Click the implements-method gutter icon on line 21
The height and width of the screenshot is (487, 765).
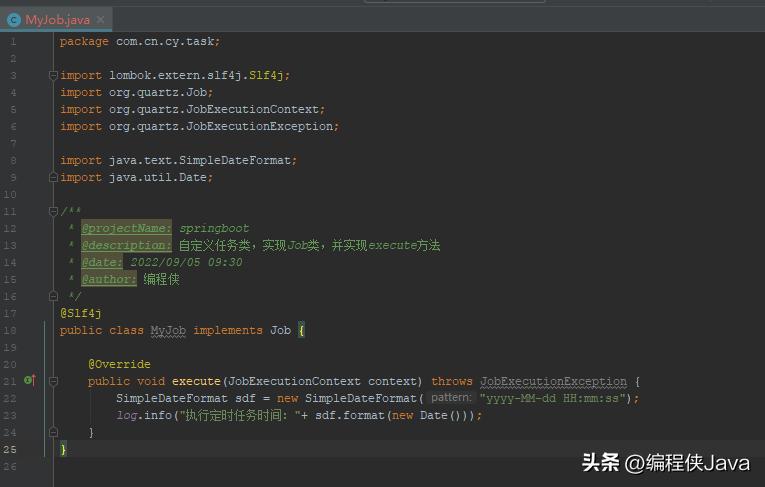(x=30, y=380)
